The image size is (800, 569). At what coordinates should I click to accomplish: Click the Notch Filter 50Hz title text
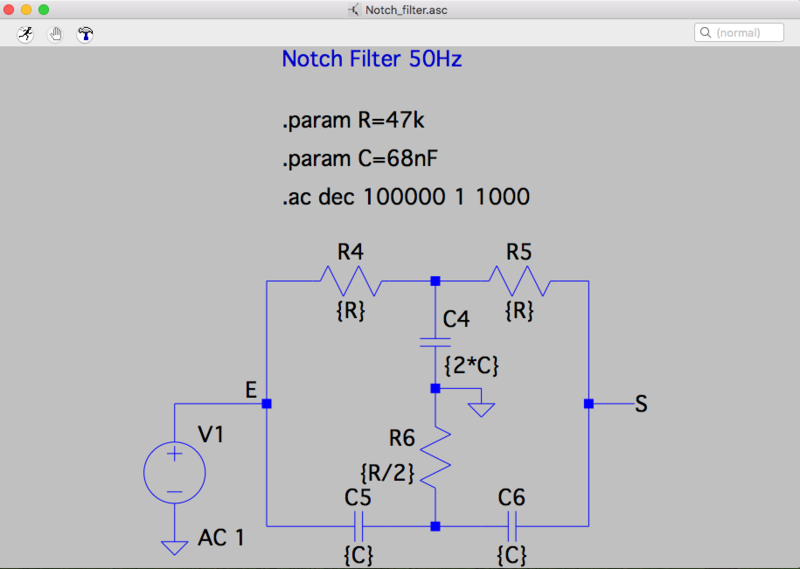(x=371, y=59)
